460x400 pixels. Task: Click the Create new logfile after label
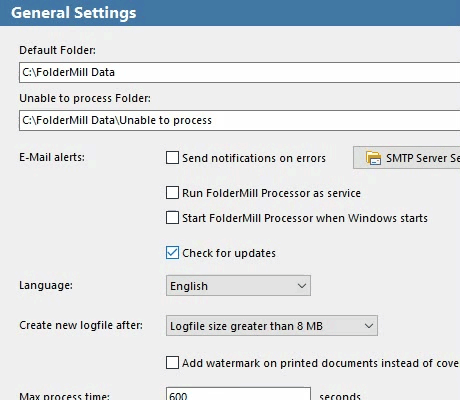pos(81,325)
